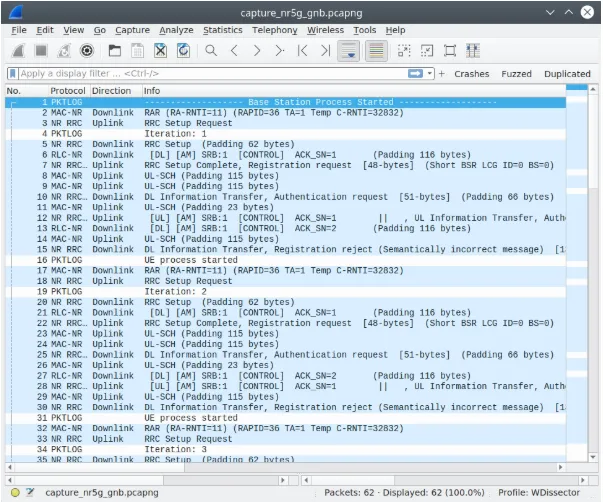Start capture with the shark fin icon

pos(18,50)
